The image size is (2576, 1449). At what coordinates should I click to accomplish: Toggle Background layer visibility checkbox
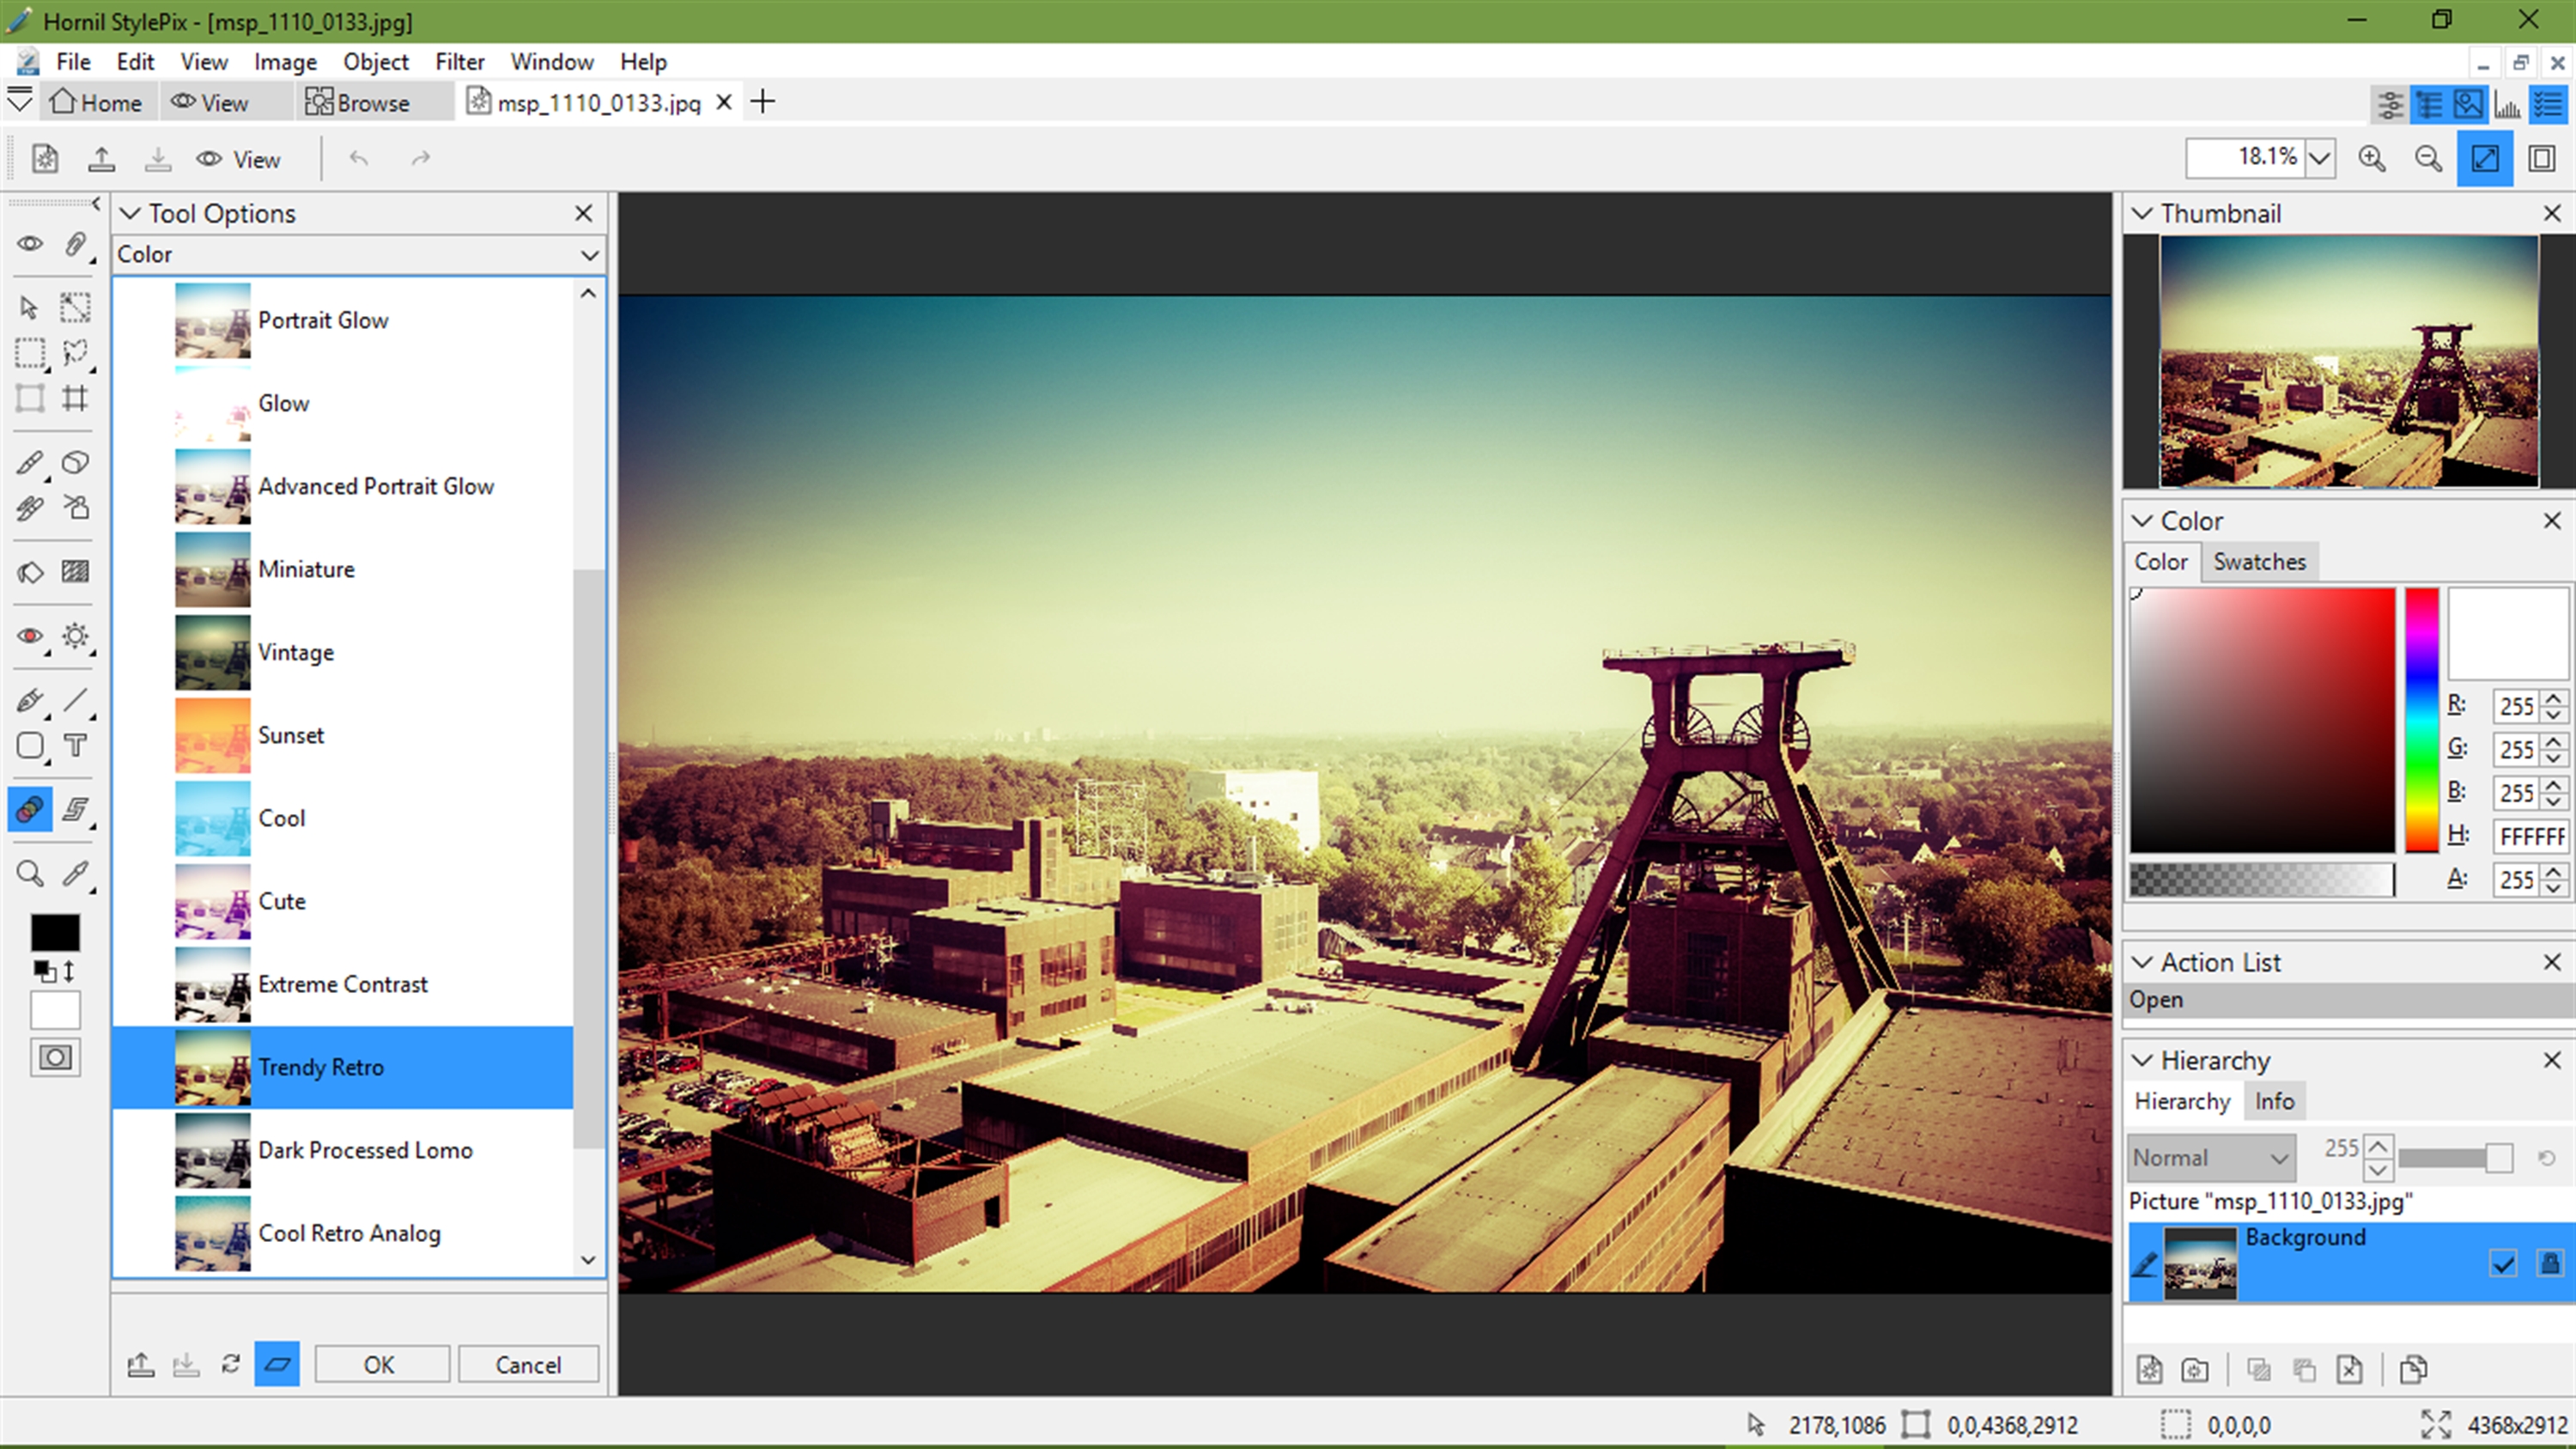(2502, 1264)
